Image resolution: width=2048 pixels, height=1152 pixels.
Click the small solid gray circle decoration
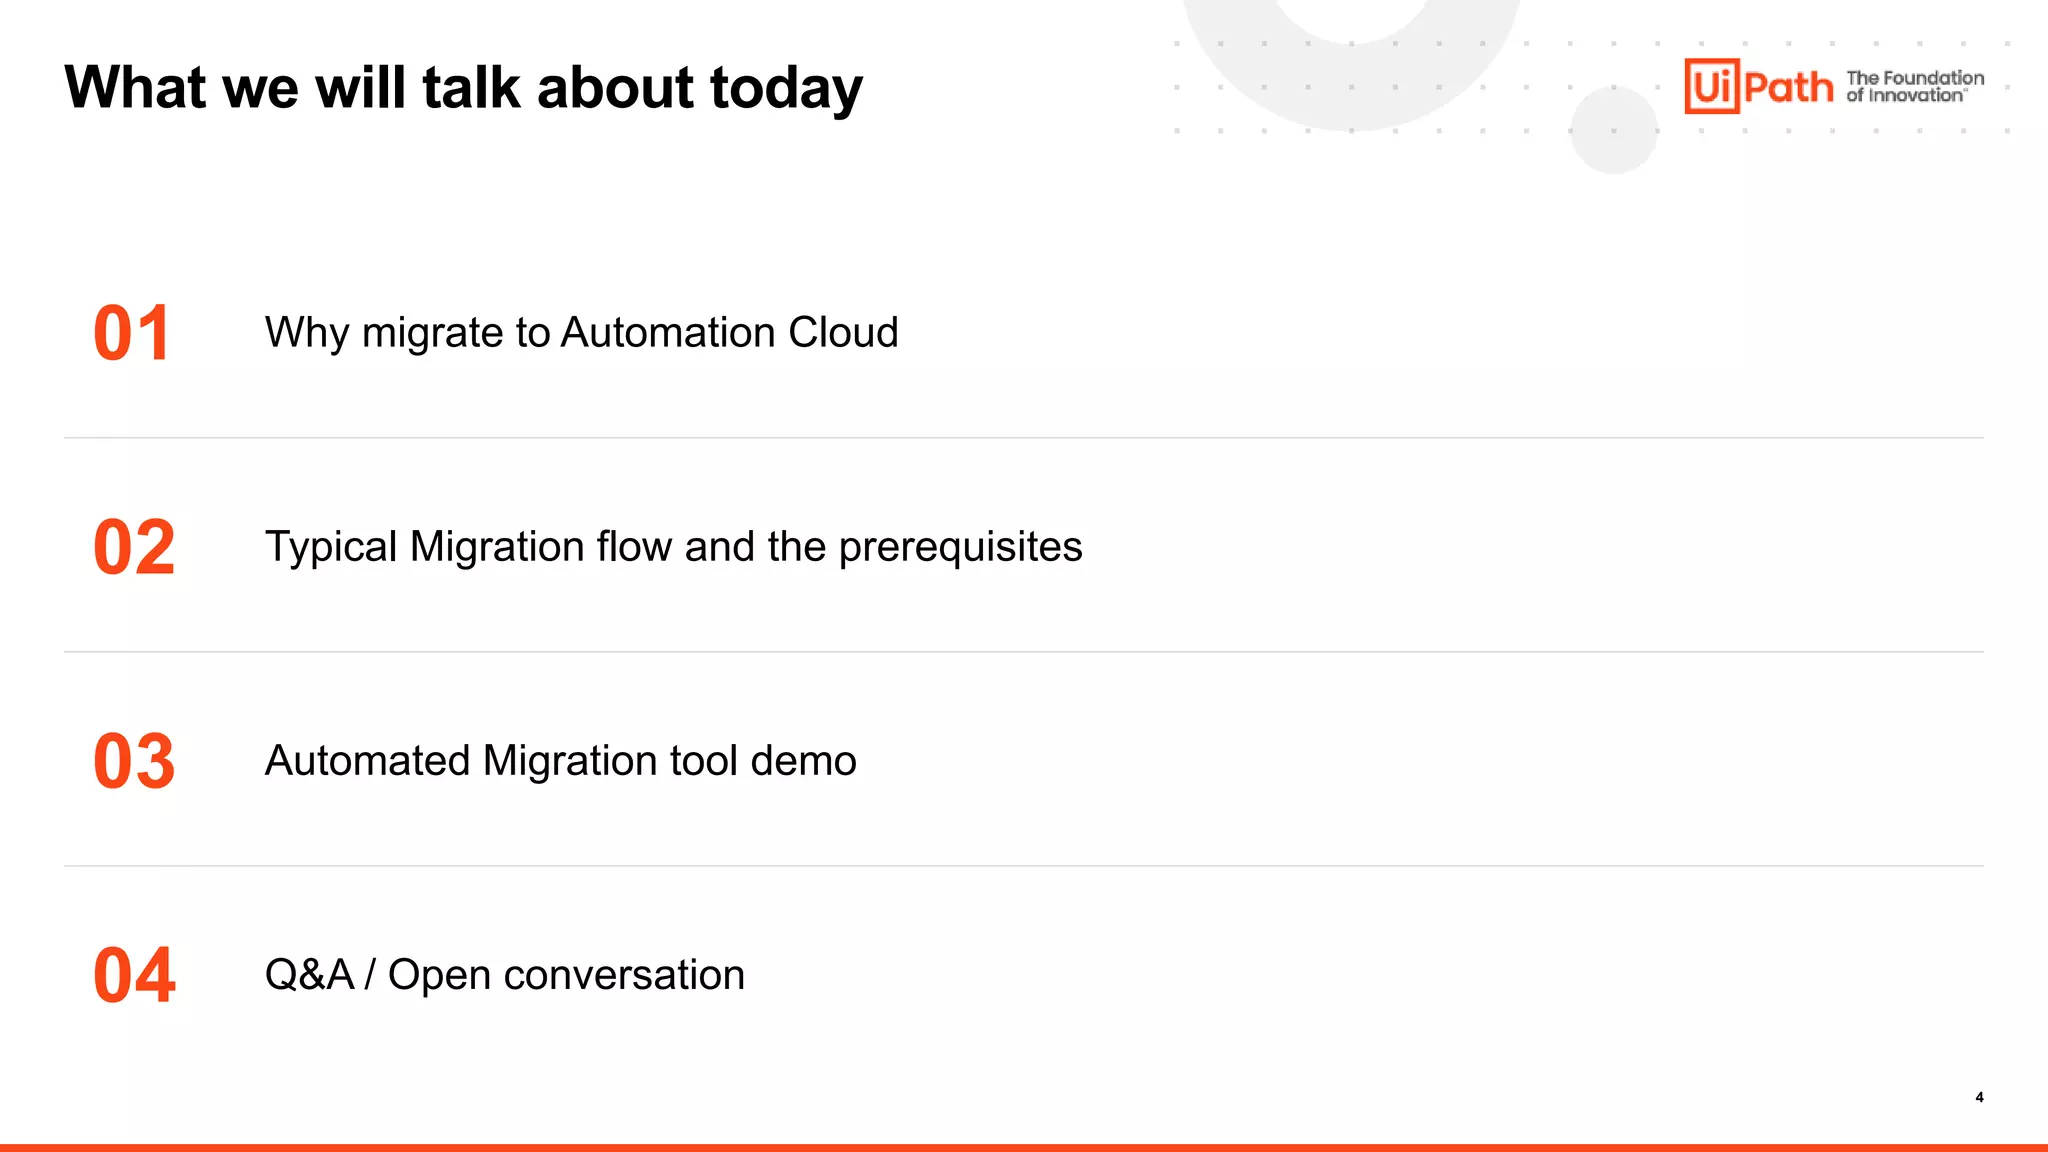(x=1613, y=130)
